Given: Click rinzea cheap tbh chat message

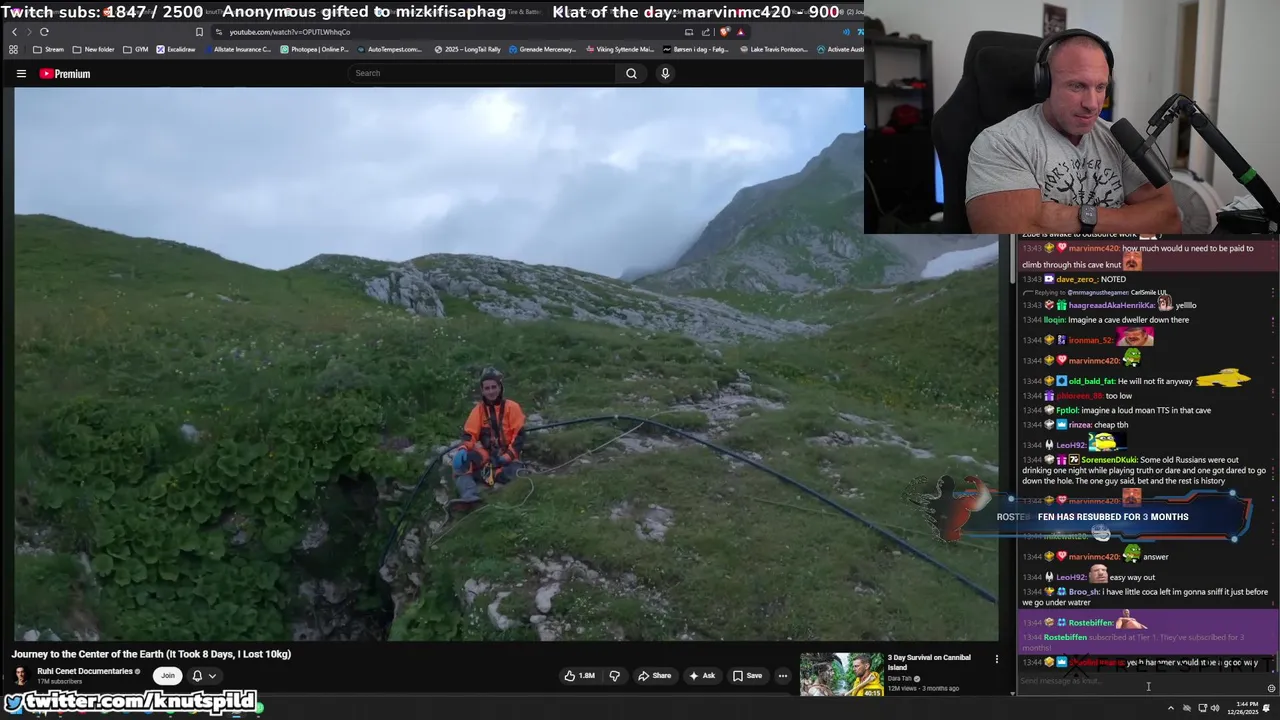Looking at the screenshot, I should click(x=1075, y=425).
